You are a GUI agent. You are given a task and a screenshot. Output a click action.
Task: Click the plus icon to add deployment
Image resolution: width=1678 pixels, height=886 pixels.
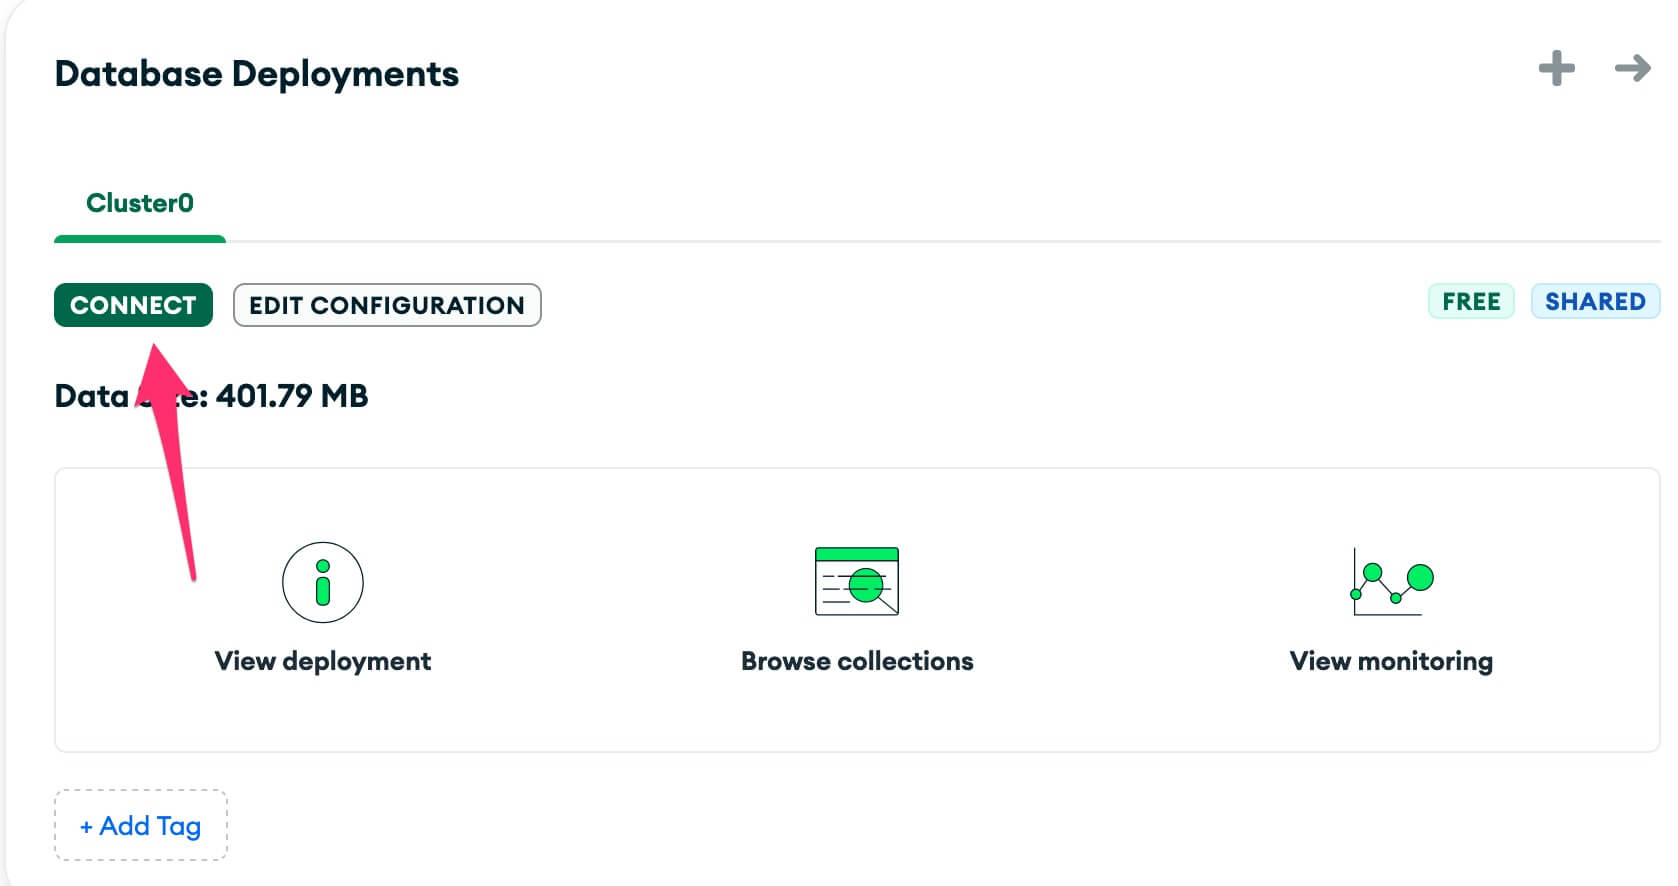(x=1556, y=69)
